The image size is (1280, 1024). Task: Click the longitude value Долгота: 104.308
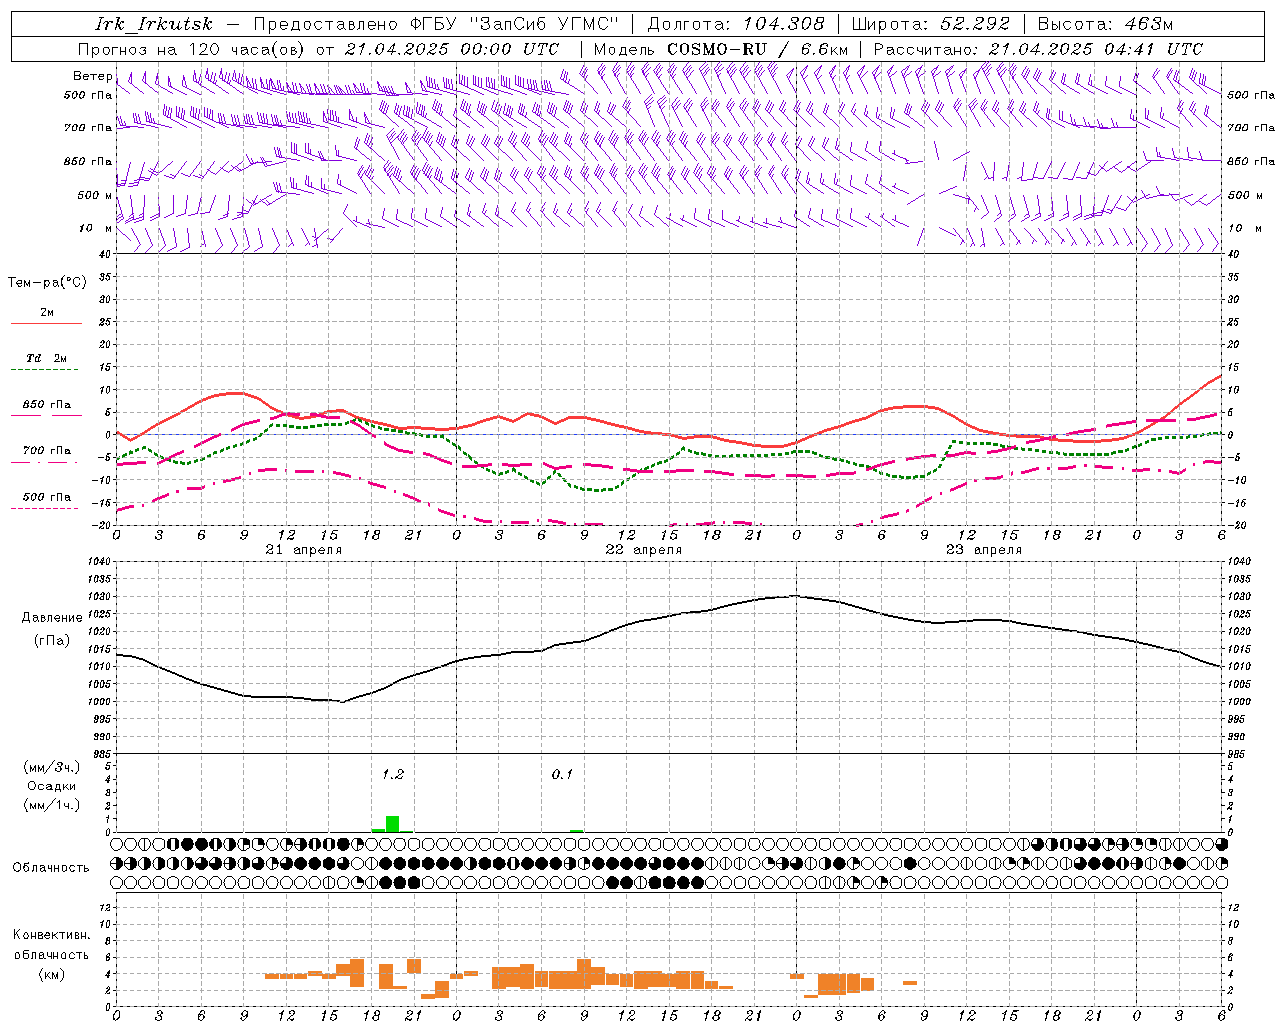coord(736,24)
